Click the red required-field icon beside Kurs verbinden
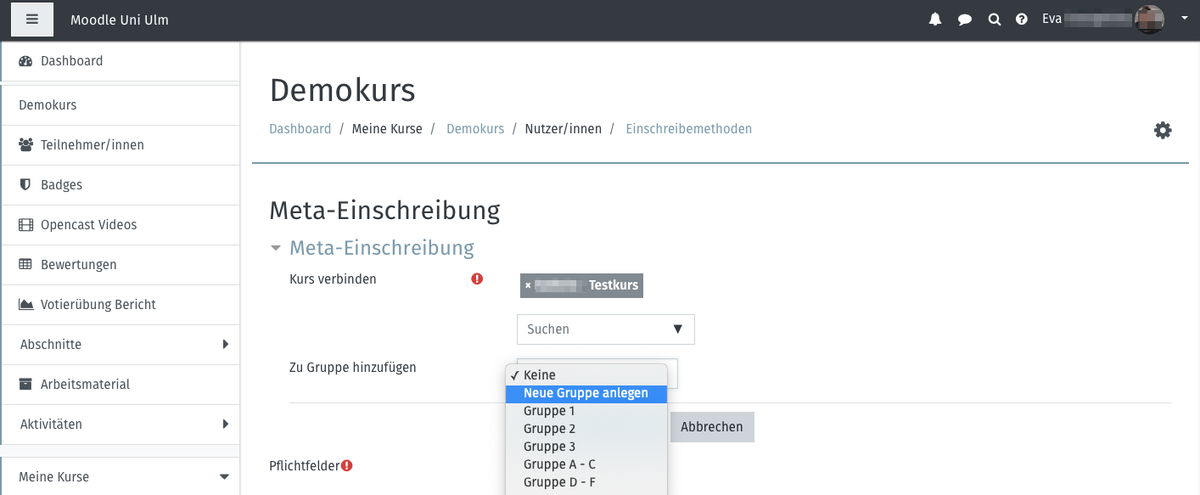Viewport: 1200px width, 495px height. pos(477,280)
